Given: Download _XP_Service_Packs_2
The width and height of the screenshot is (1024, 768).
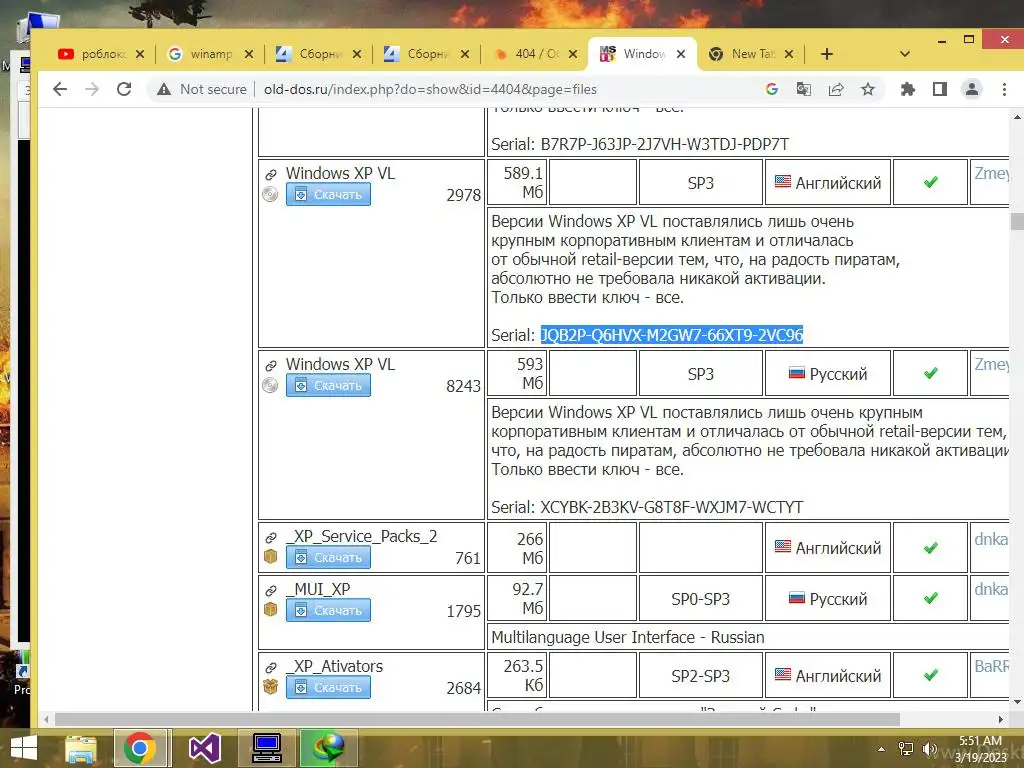Looking at the screenshot, I should [328, 558].
